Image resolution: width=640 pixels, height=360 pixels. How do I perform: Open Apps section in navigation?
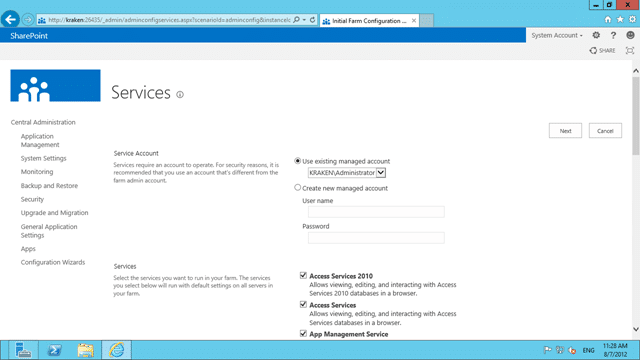(x=28, y=249)
